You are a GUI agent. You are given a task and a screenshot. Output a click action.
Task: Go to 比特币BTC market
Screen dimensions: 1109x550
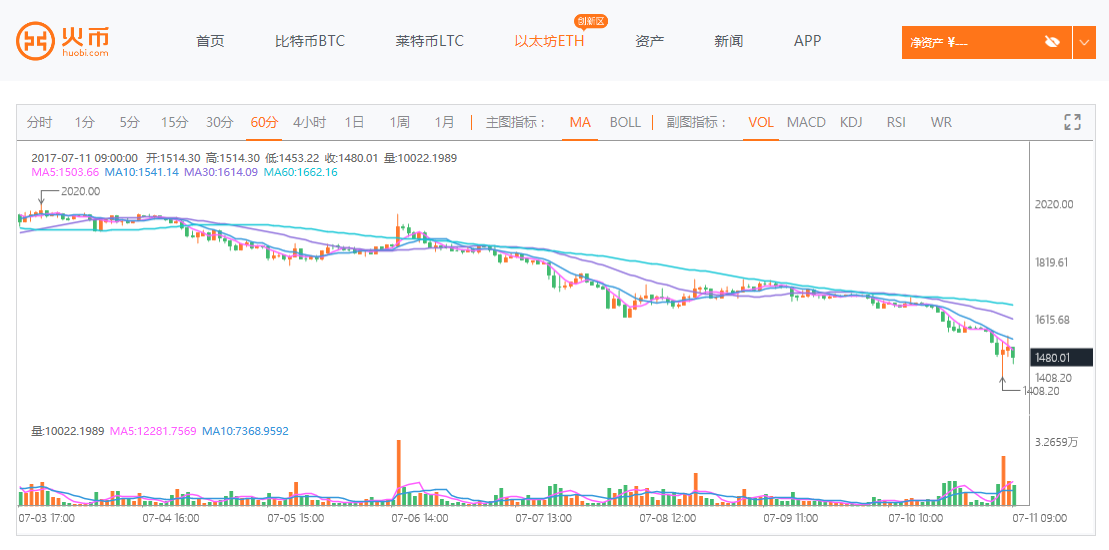pos(310,41)
